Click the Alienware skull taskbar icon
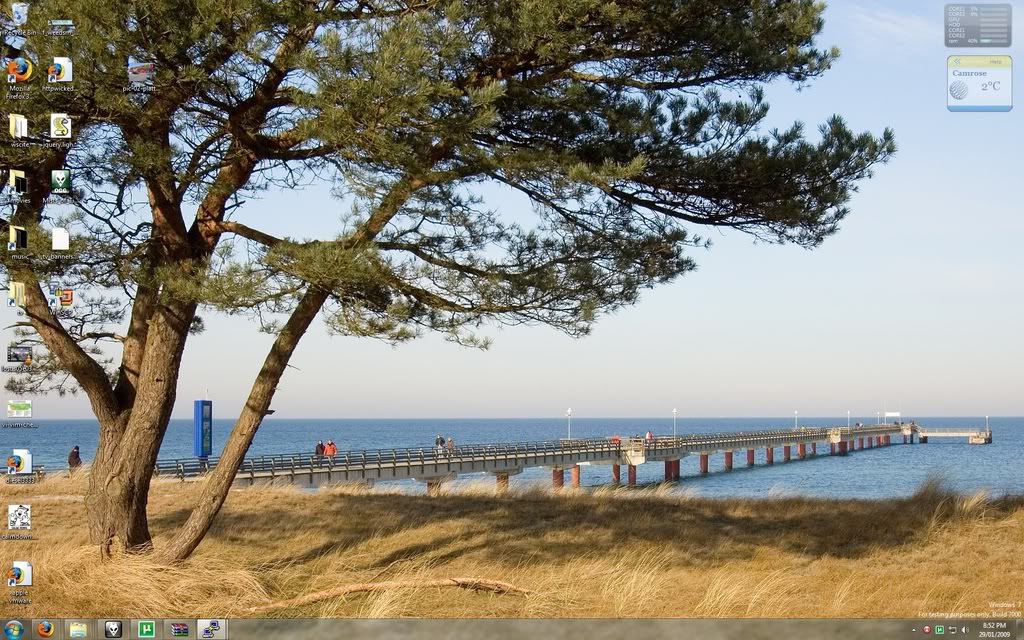Image resolution: width=1024 pixels, height=640 pixels. 112,629
